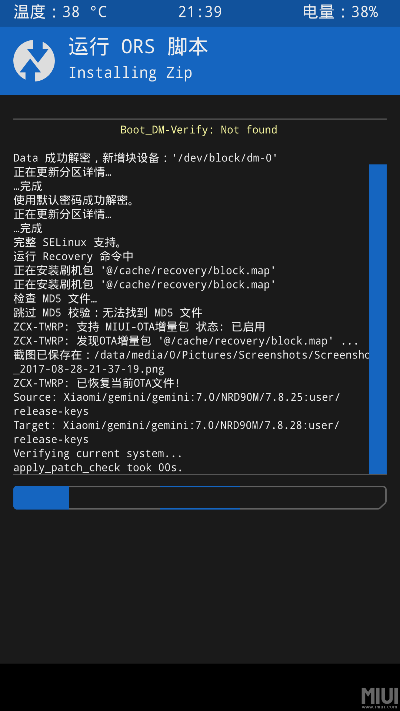
Task: Click the saved screenshot path log line
Action: 191,362
